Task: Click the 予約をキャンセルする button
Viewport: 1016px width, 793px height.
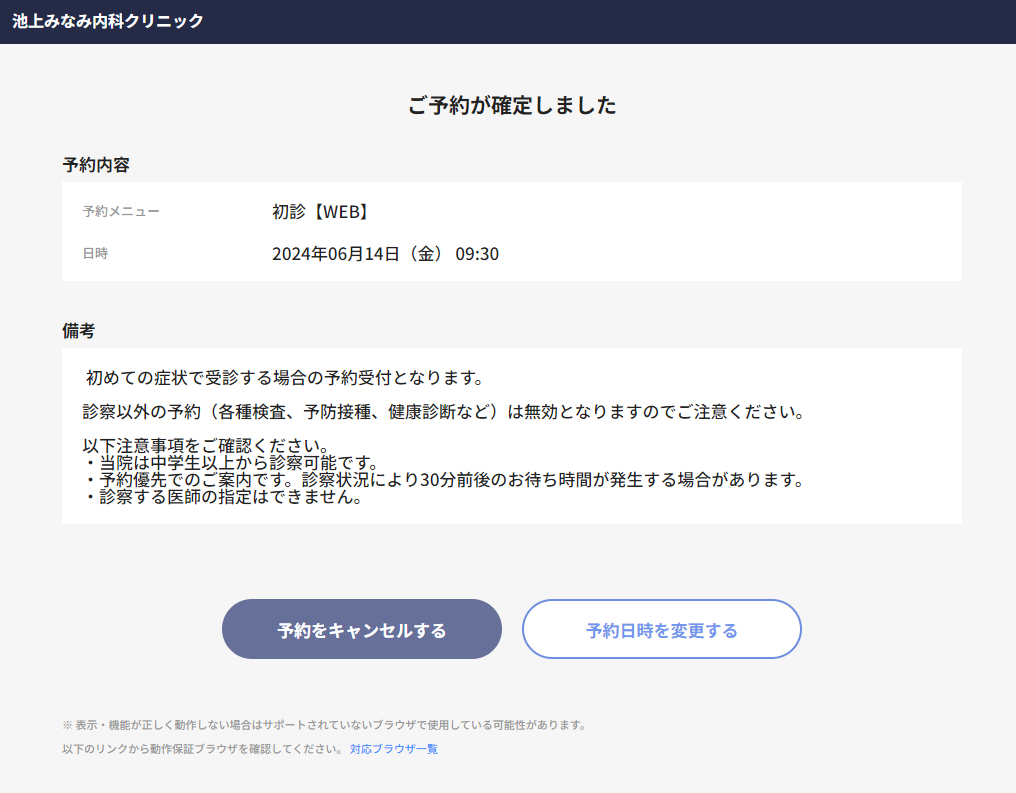Action: pyautogui.click(x=362, y=629)
